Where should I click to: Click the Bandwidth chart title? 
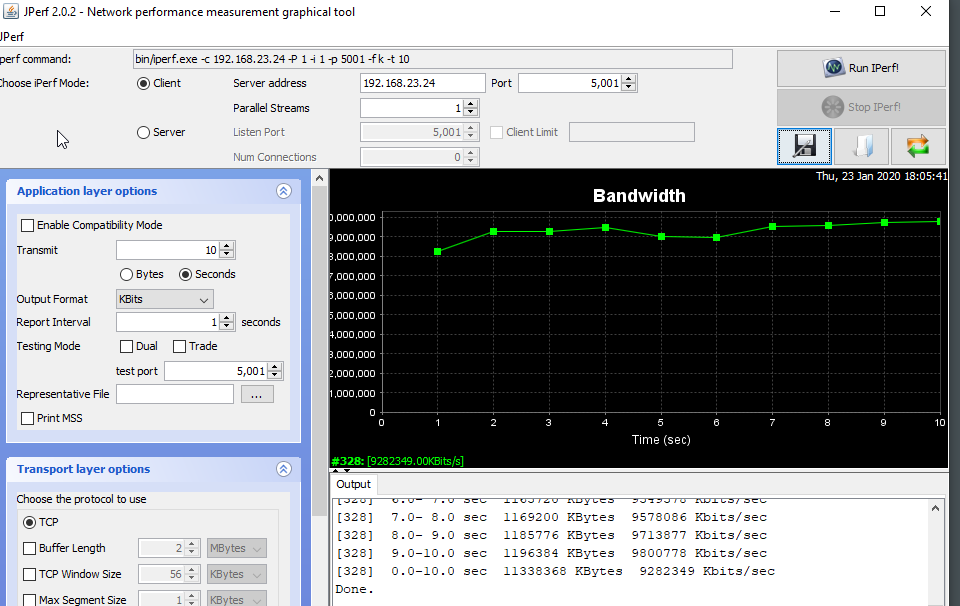pos(639,196)
